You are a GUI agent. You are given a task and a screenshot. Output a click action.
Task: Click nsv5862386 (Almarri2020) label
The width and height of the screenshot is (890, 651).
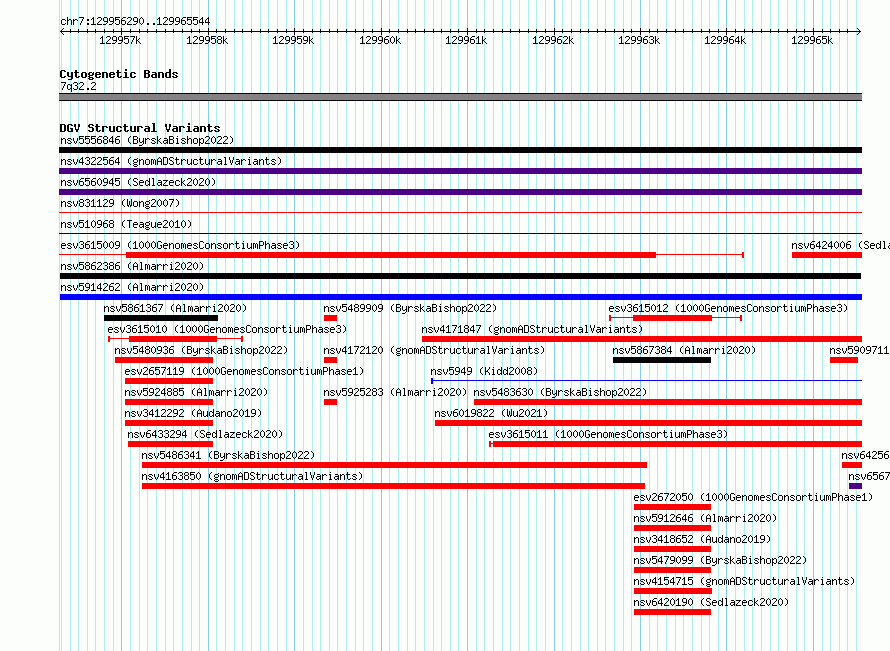pyautogui.click(x=132, y=266)
